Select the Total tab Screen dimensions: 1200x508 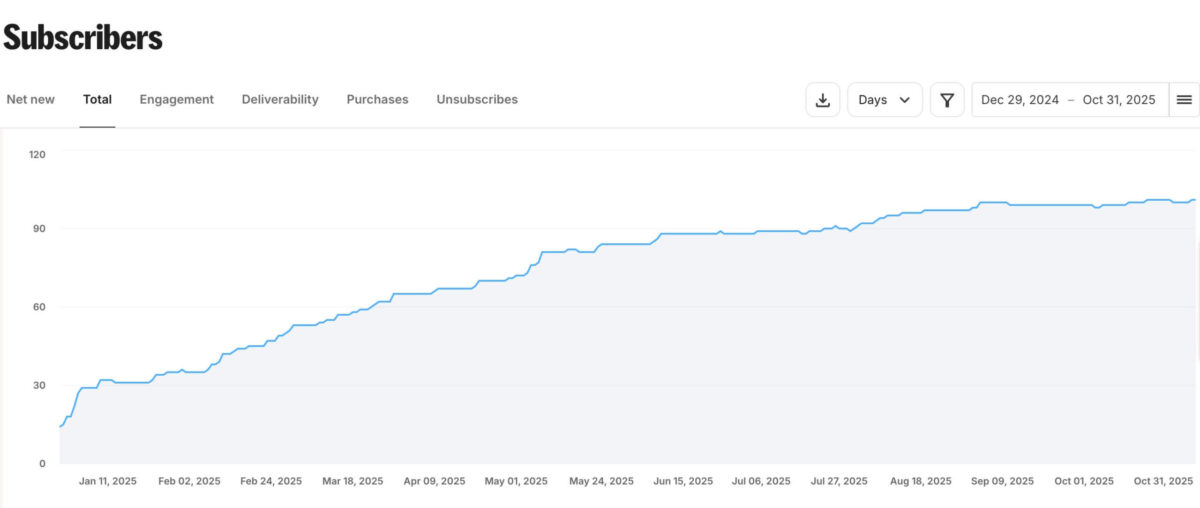point(97,100)
